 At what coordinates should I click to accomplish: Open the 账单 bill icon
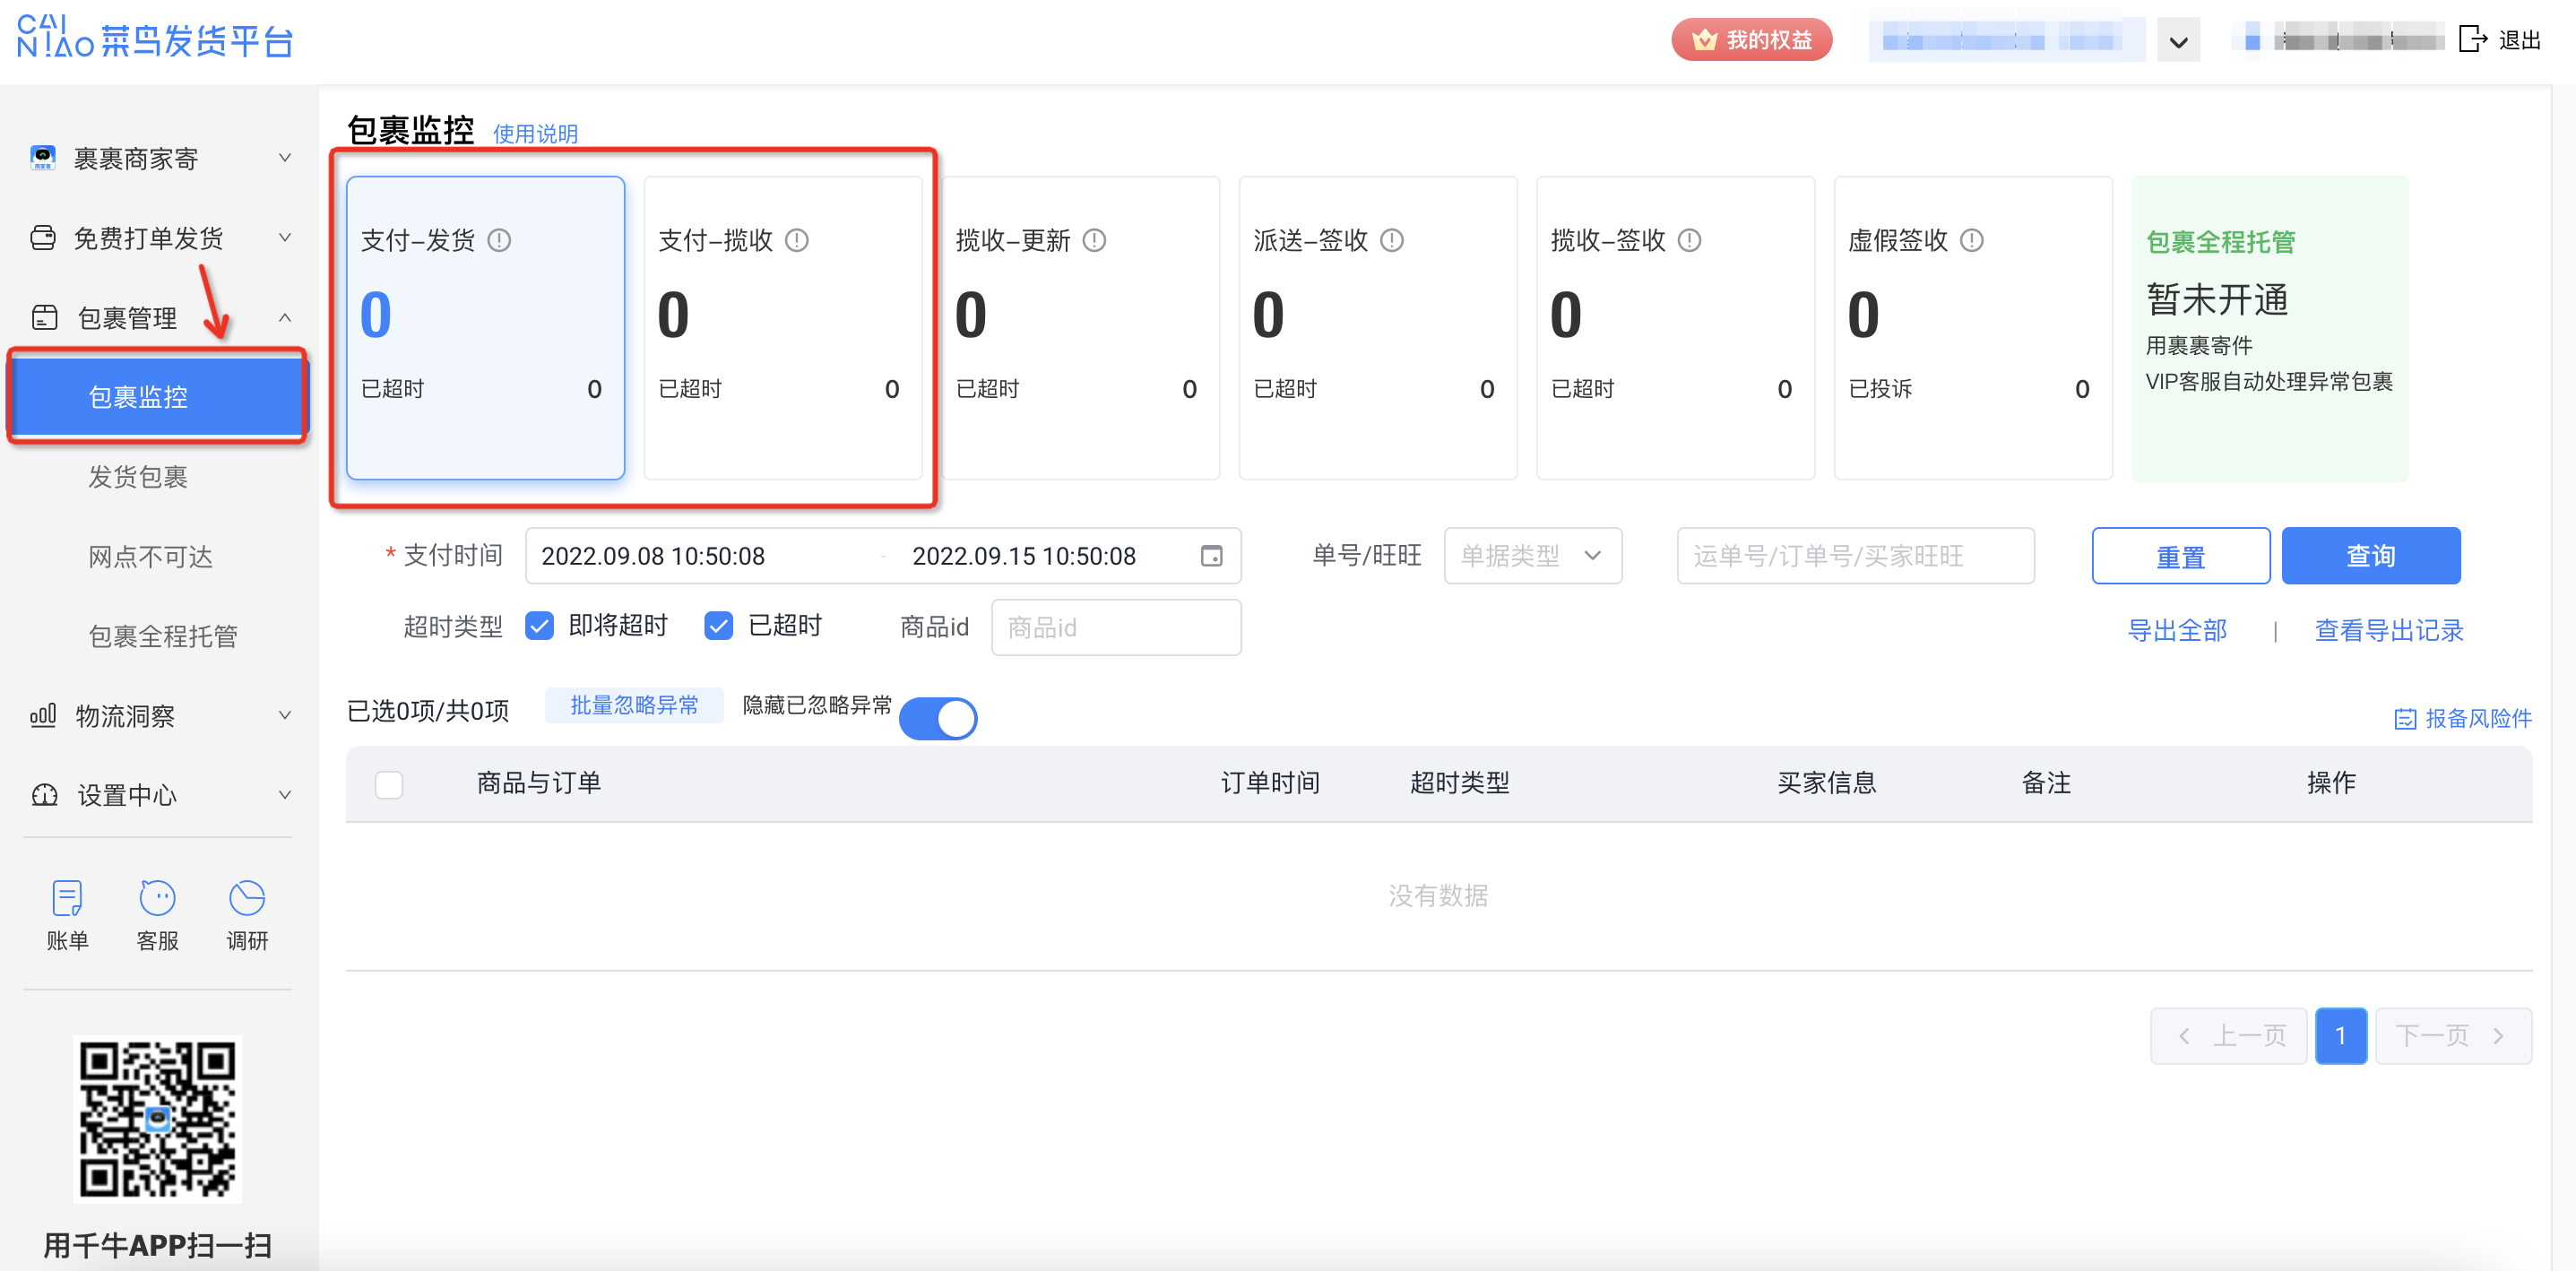coord(67,897)
